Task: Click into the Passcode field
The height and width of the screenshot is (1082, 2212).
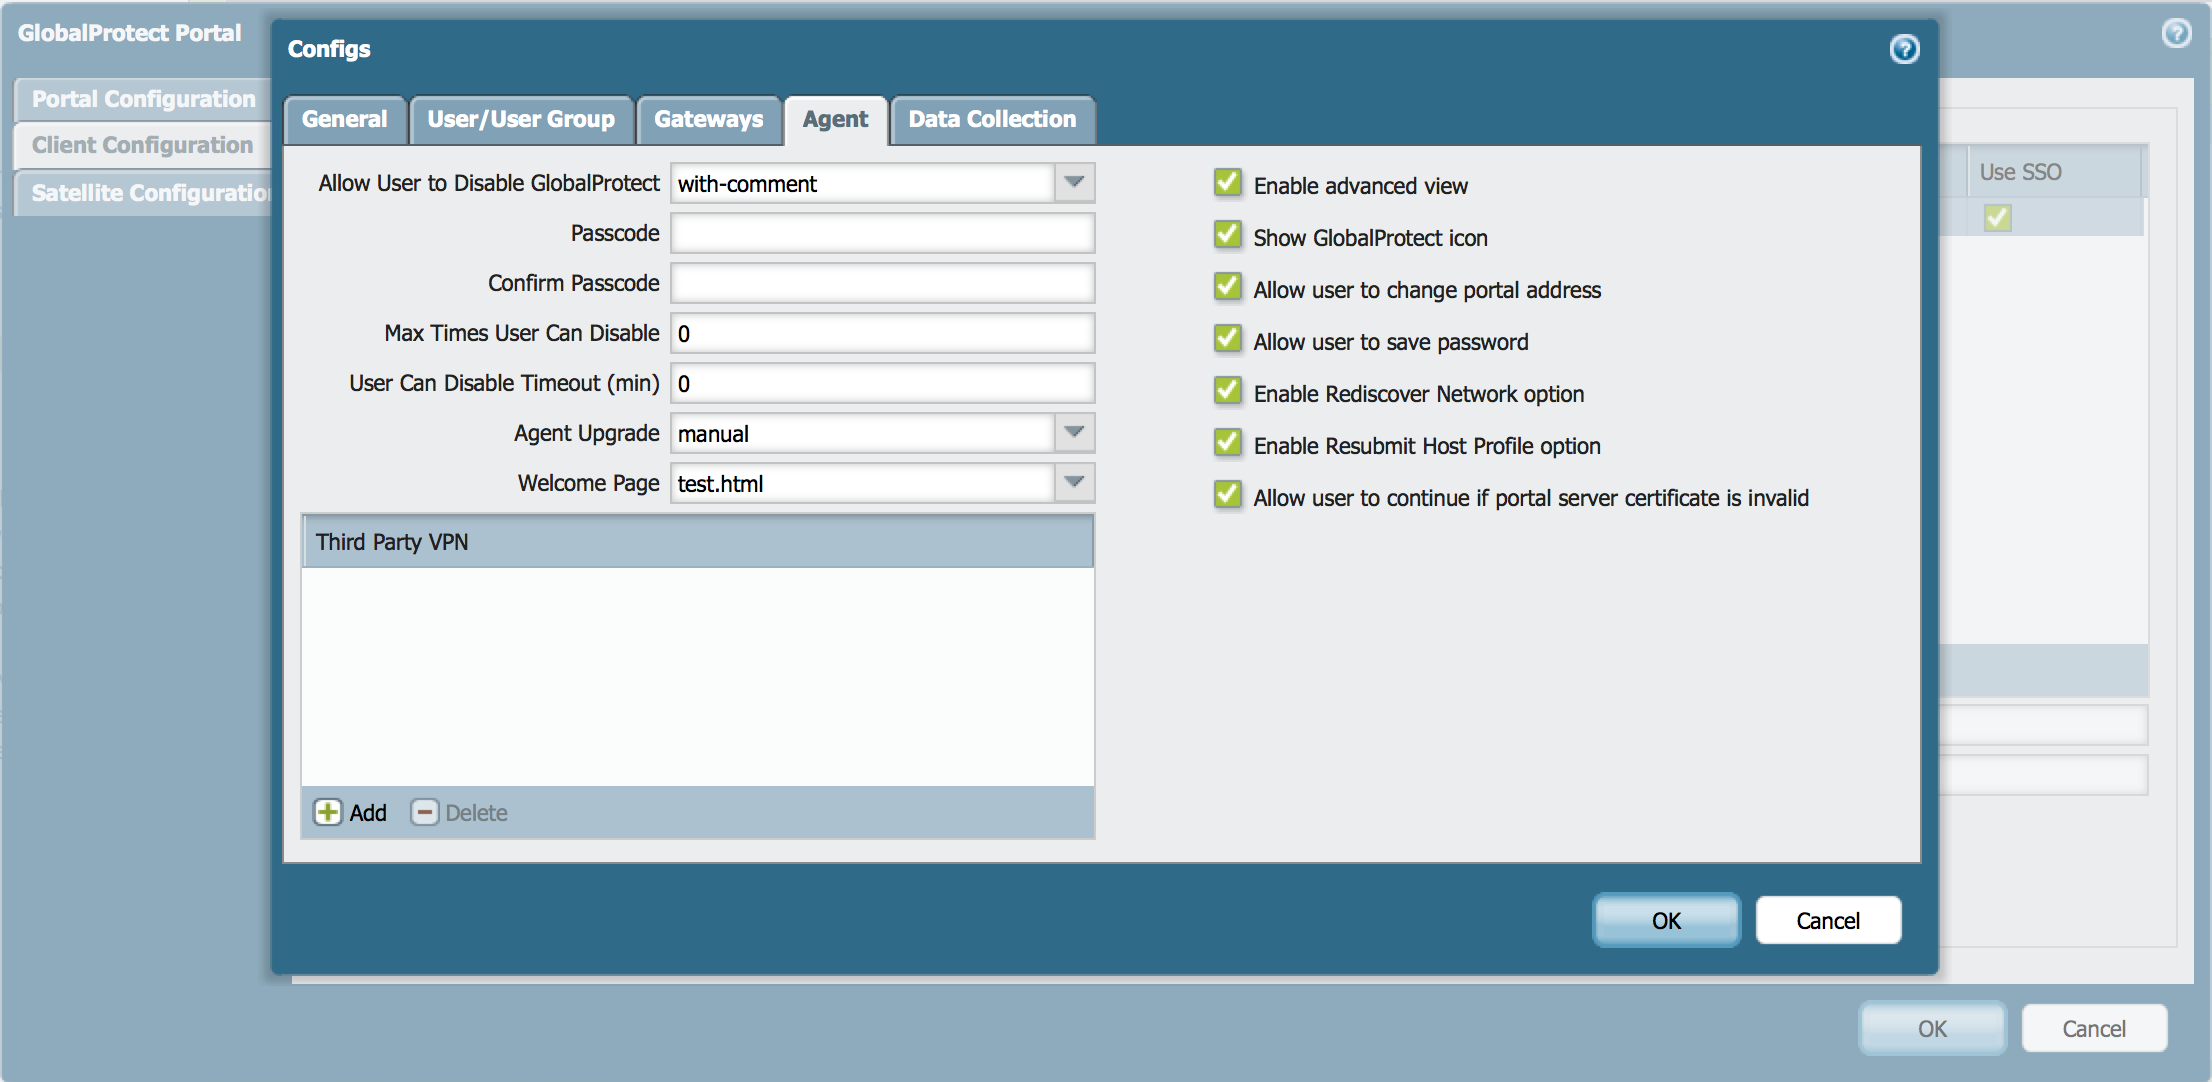Action: pos(882,233)
